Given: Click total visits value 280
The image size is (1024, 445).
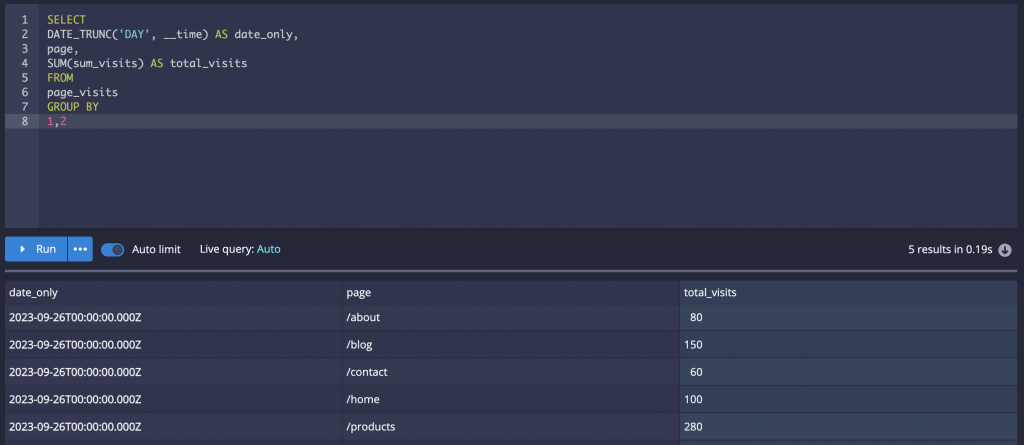Looking at the screenshot, I should [x=694, y=426].
